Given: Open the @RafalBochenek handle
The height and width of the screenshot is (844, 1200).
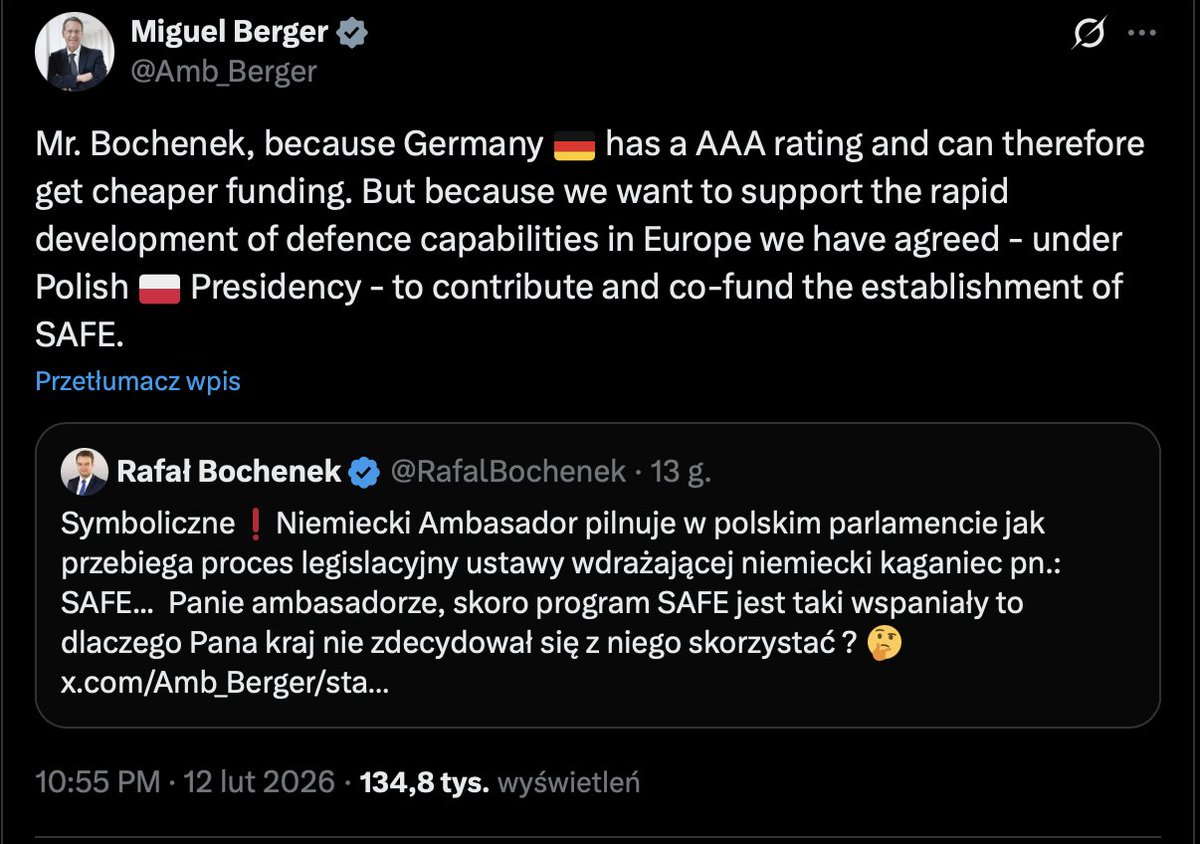Looking at the screenshot, I should pos(510,471).
